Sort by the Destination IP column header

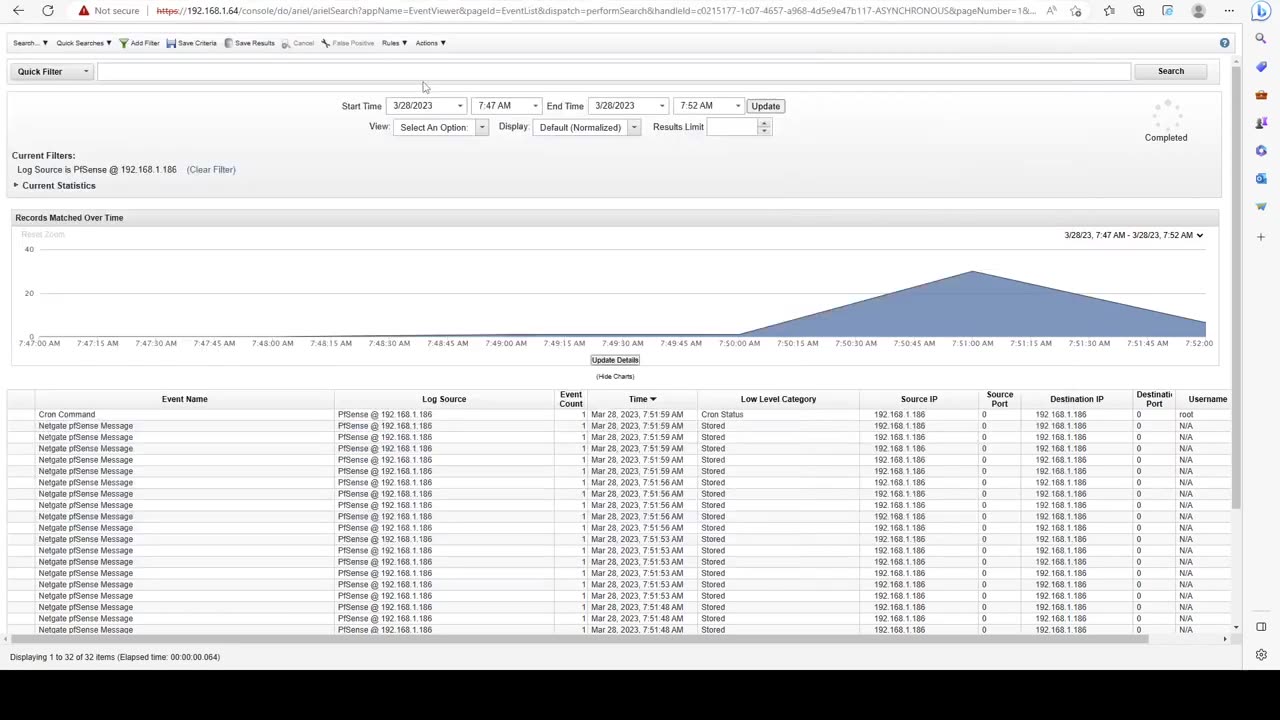(1077, 399)
